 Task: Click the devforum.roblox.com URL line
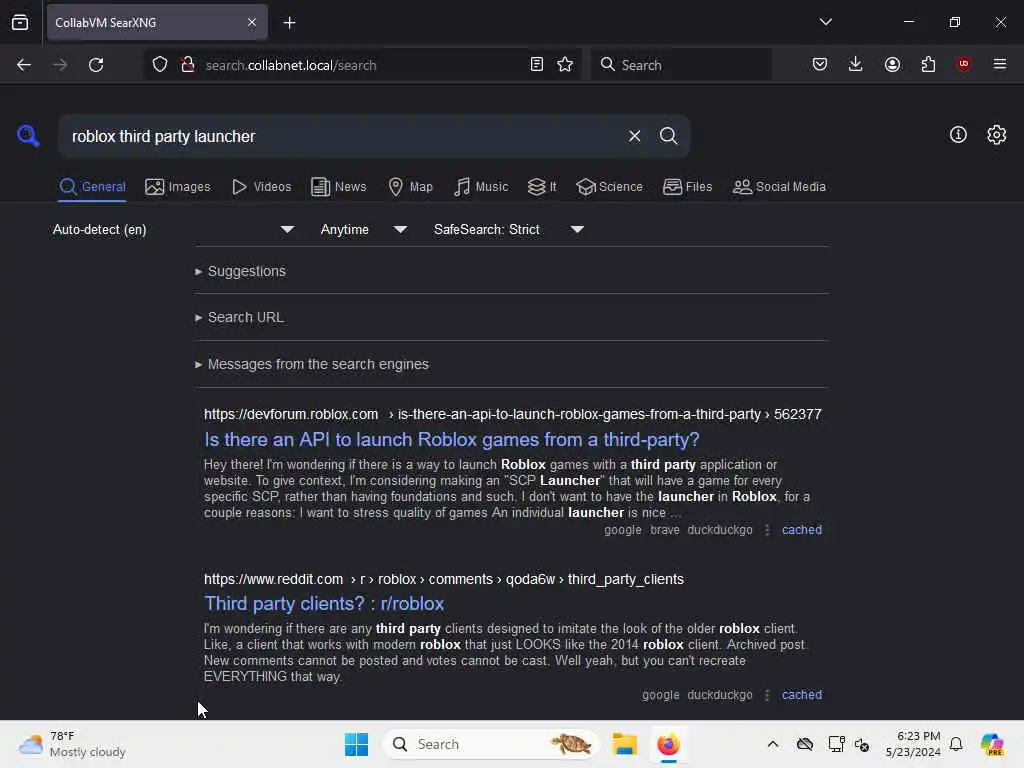pyautogui.click(x=513, y=414)
